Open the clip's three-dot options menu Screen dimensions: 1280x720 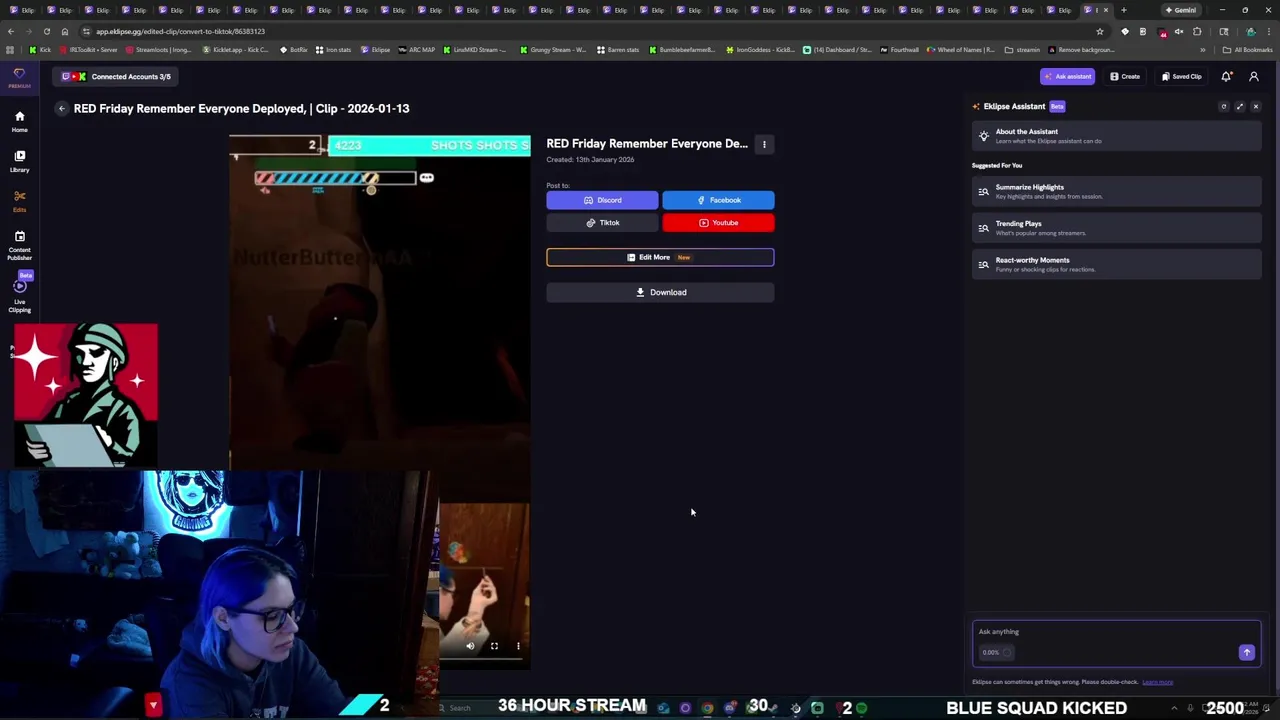(764, 144)
